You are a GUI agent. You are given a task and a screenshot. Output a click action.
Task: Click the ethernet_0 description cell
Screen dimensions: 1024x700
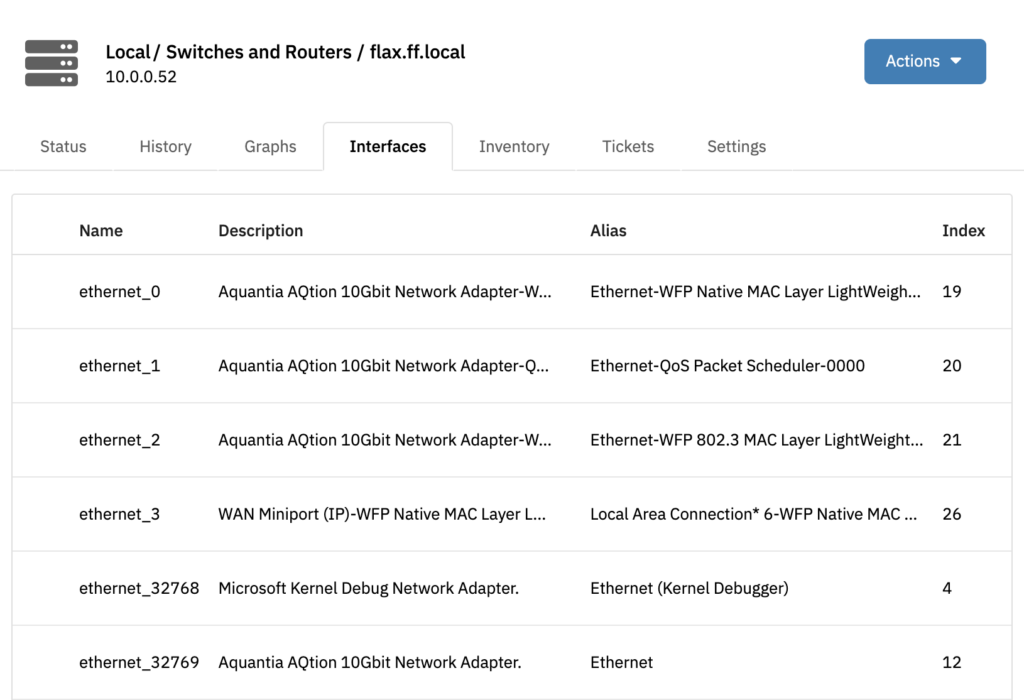385,291
